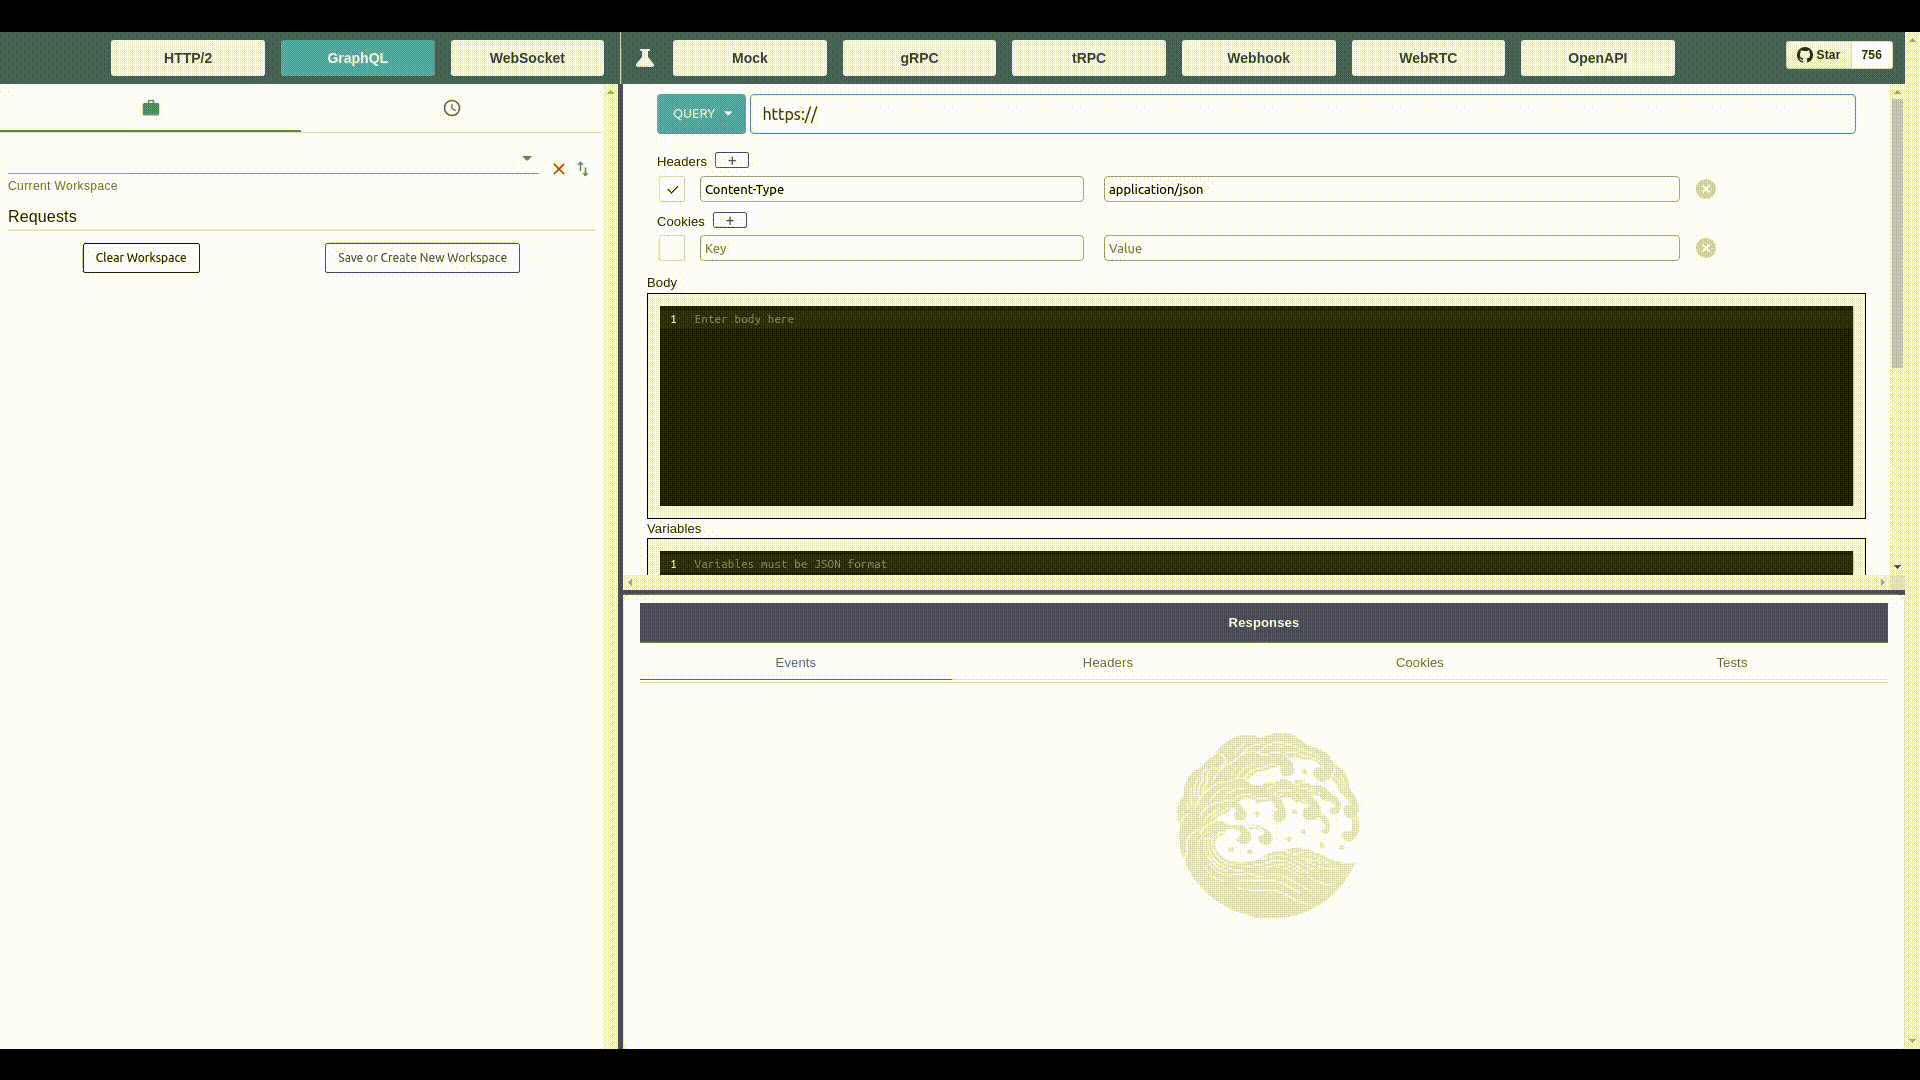Viewport: 1920px width, 1080px height.
Task: Remove the Content-Type header row
Action: tap(1706, 189)
